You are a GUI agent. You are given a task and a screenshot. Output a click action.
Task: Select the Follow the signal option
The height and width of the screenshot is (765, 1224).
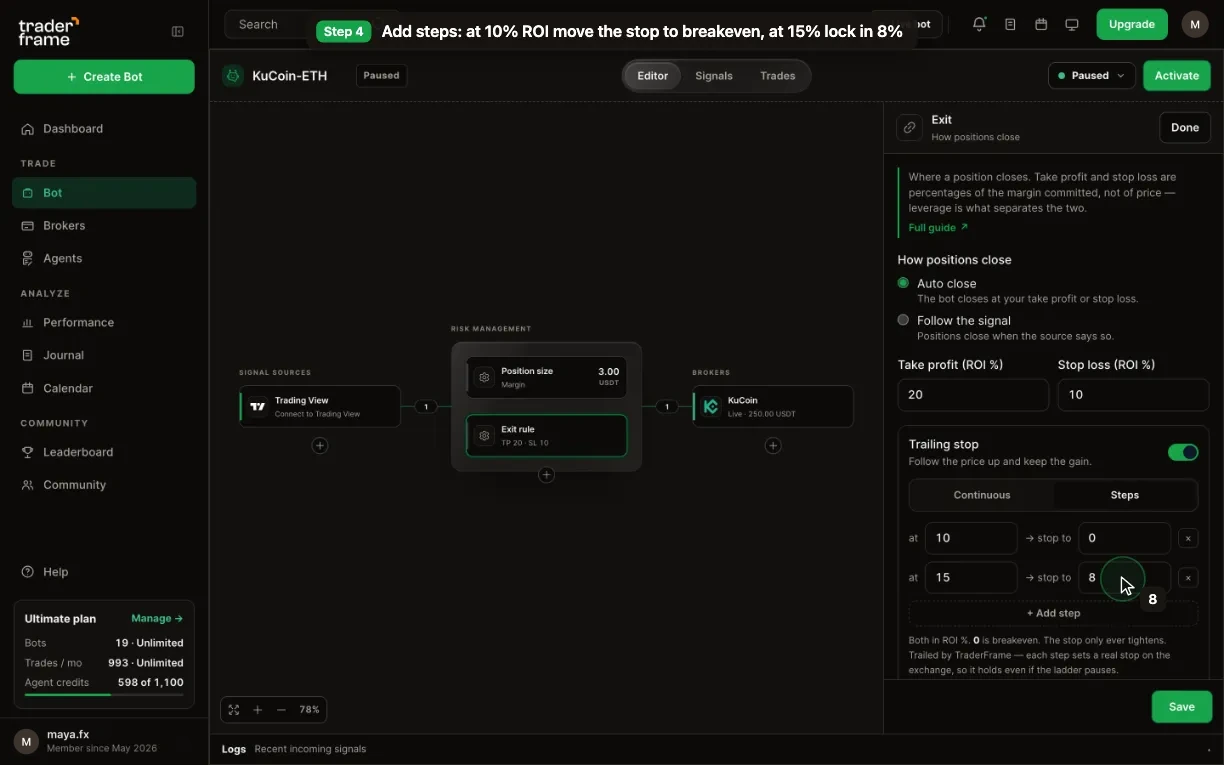point(903,320)
